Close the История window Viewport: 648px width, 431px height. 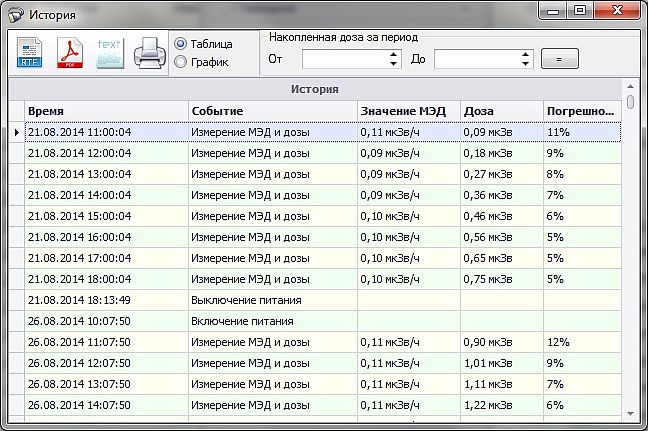point(617,11)
